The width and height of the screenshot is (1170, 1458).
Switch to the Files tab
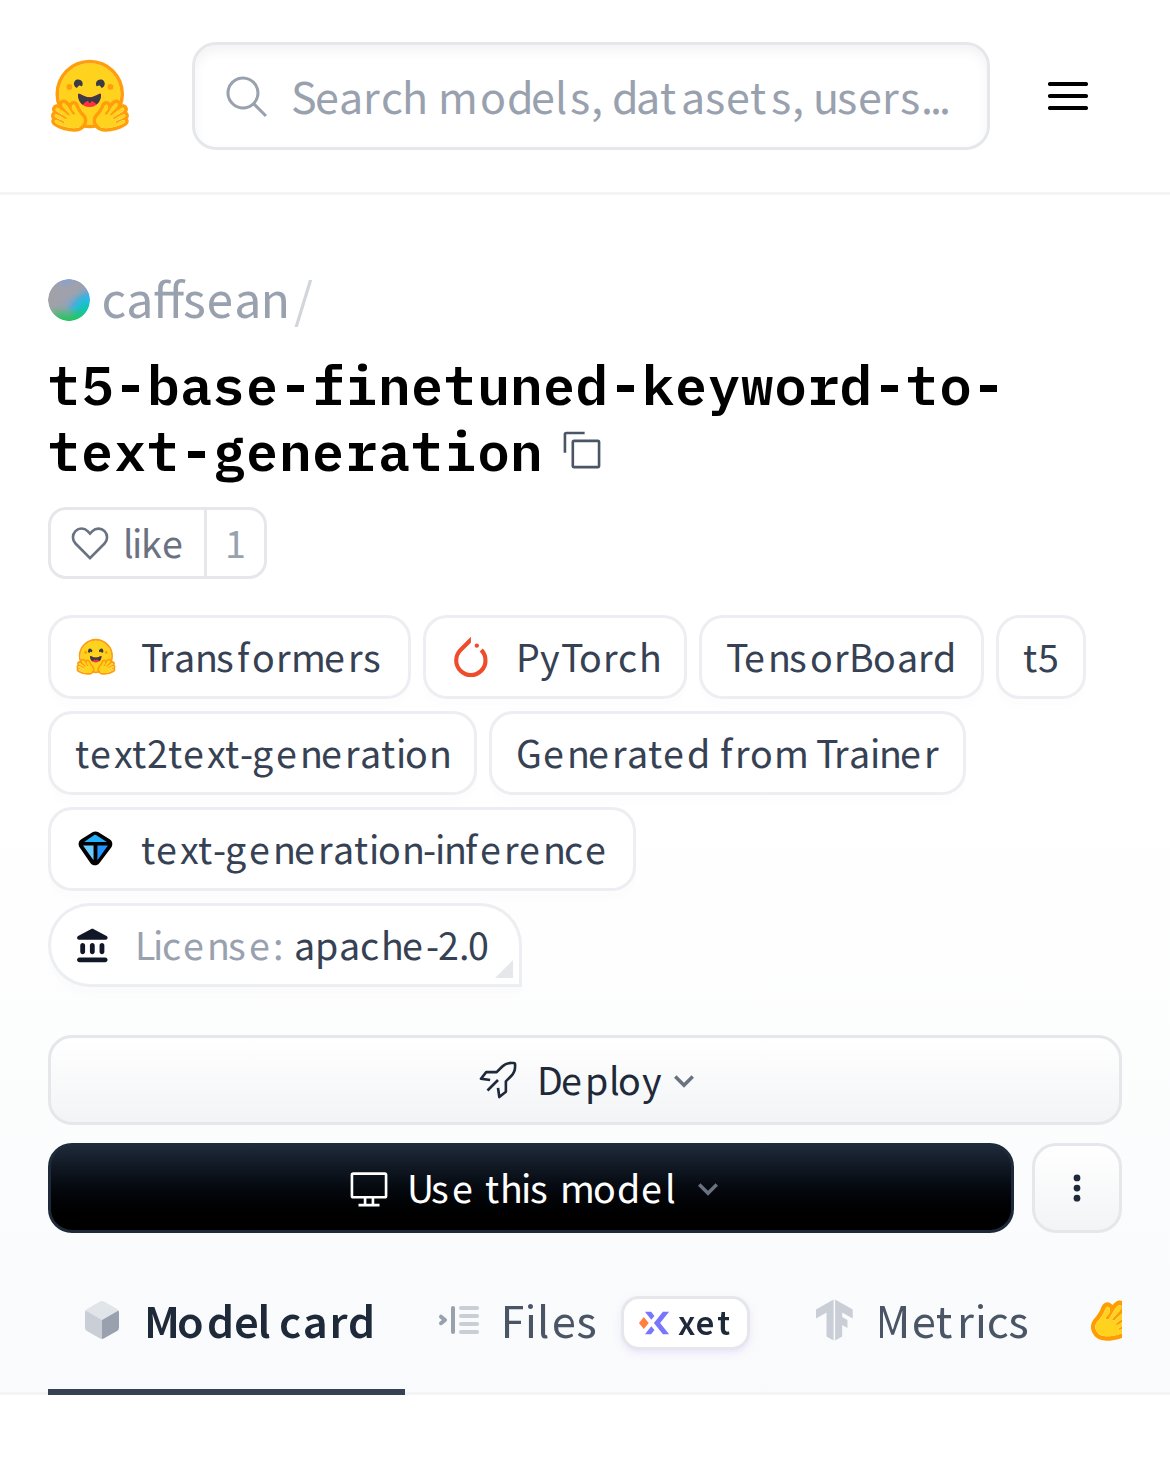click(x=549, y=1323)
